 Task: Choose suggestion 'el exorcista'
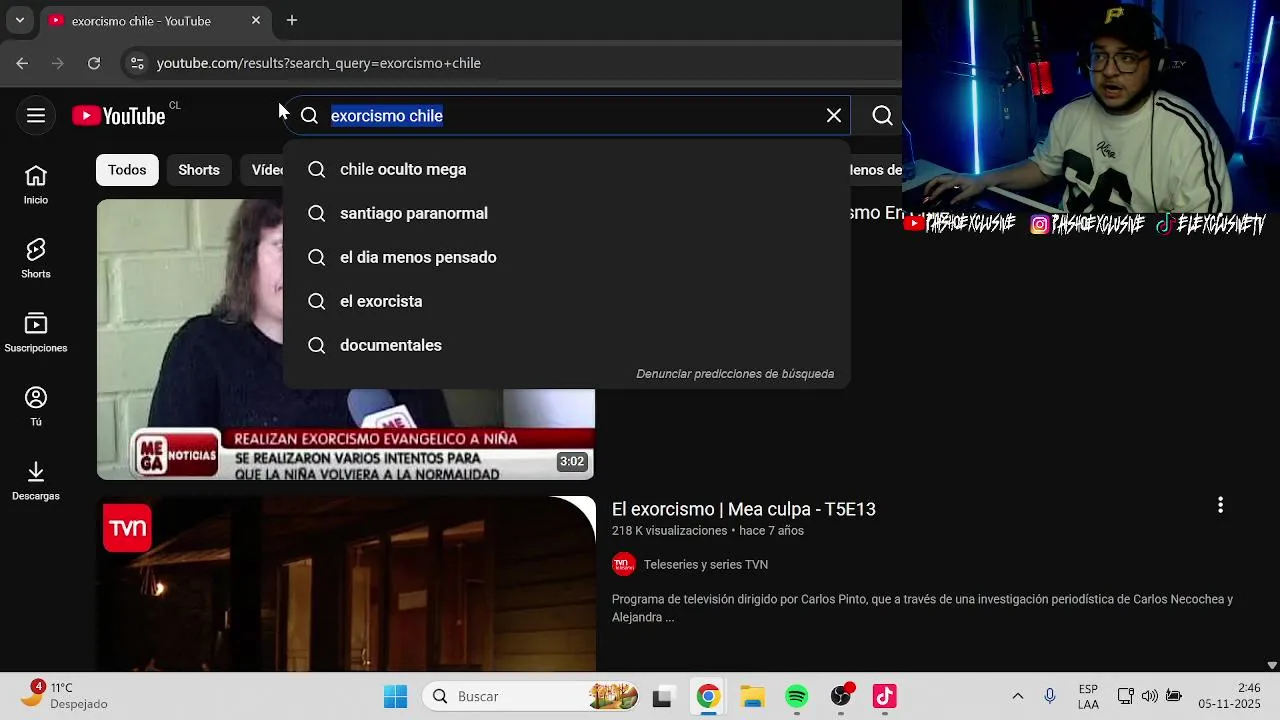[x=567, y=301]
